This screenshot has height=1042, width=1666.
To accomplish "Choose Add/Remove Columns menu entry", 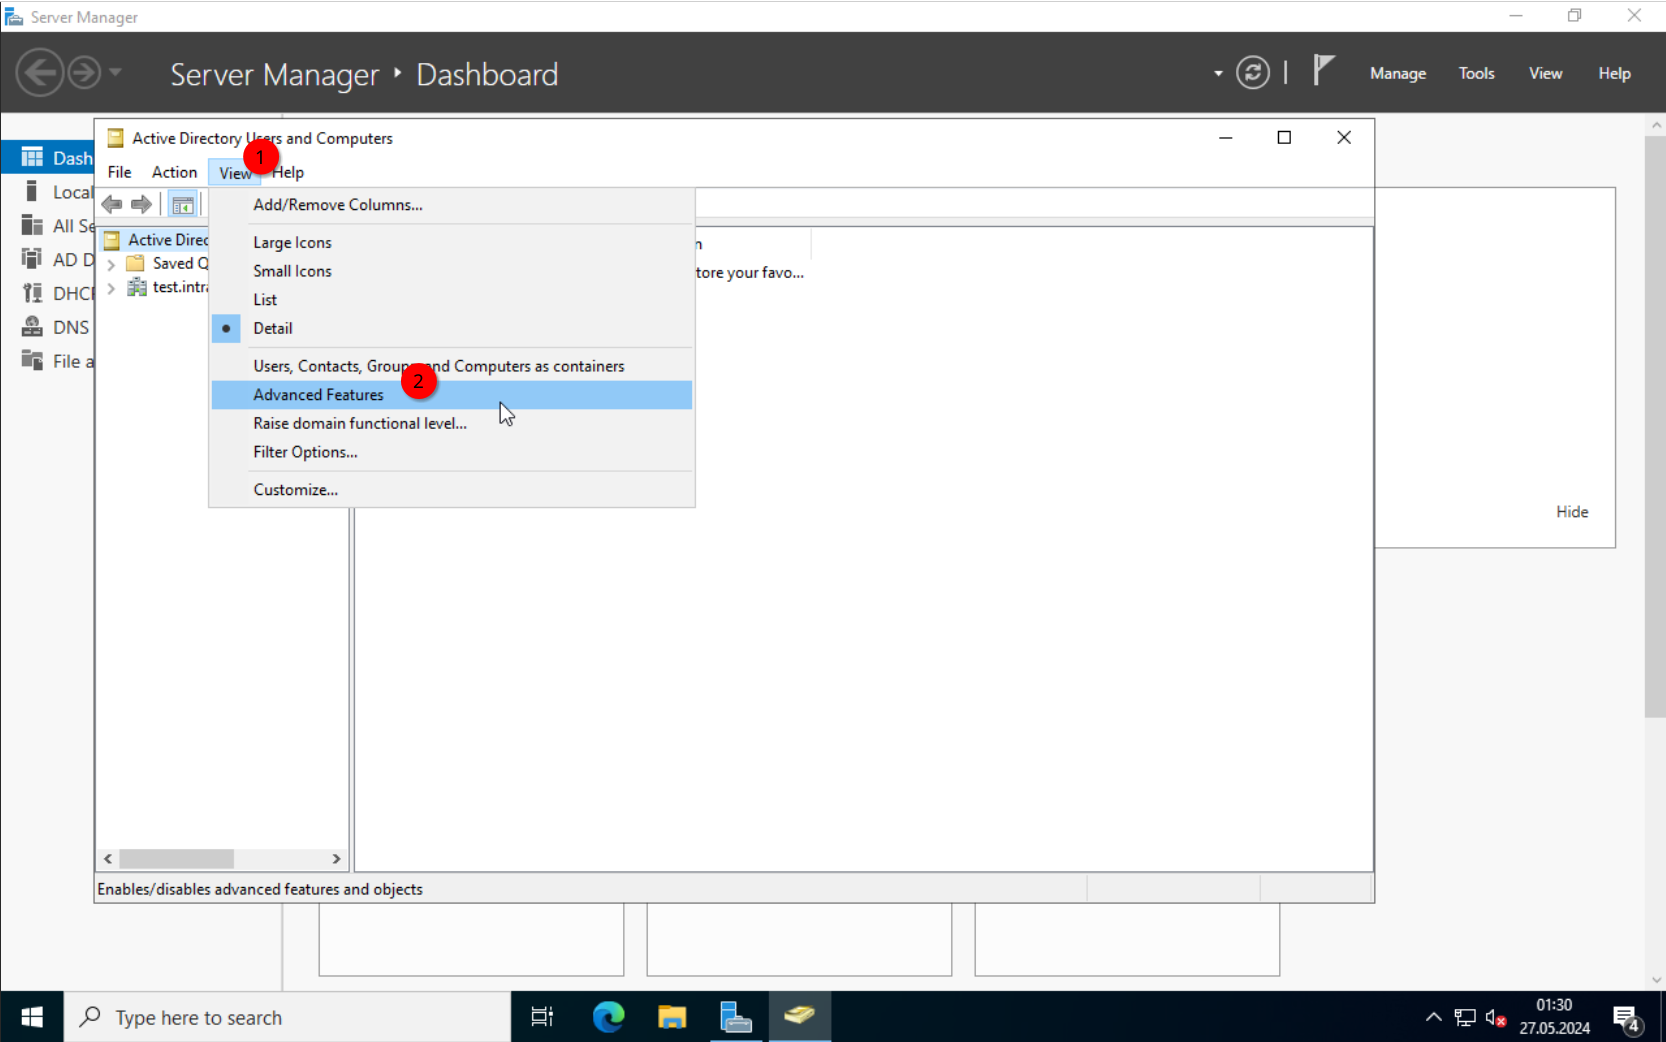I will pos(451,204).
